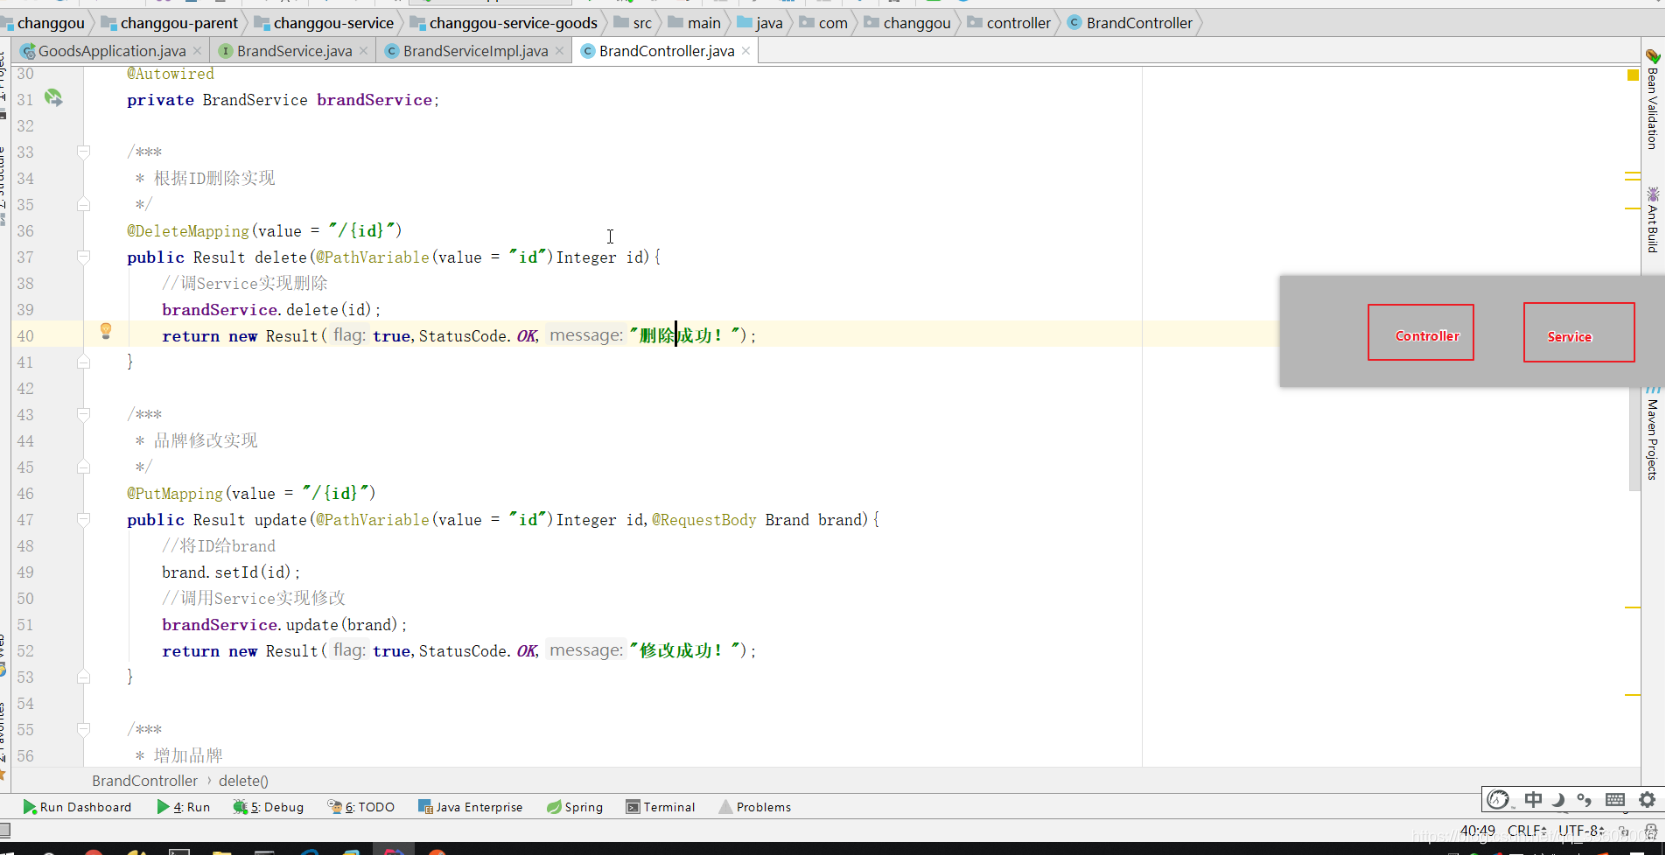Image resolution: width=1665 pixels, height=855 pixels.
Task: Close the BrandController.java tab
Action: click(746, 51)
